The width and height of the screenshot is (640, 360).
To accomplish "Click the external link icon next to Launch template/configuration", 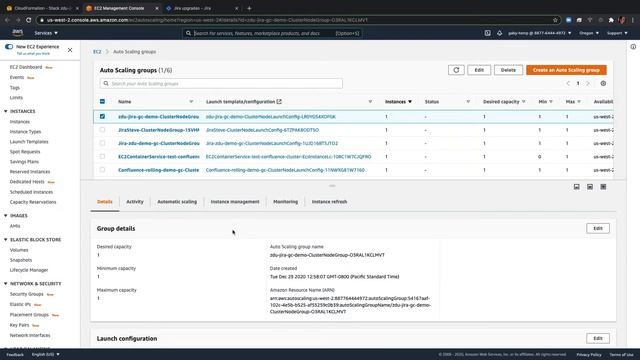I will pos(279,102).
